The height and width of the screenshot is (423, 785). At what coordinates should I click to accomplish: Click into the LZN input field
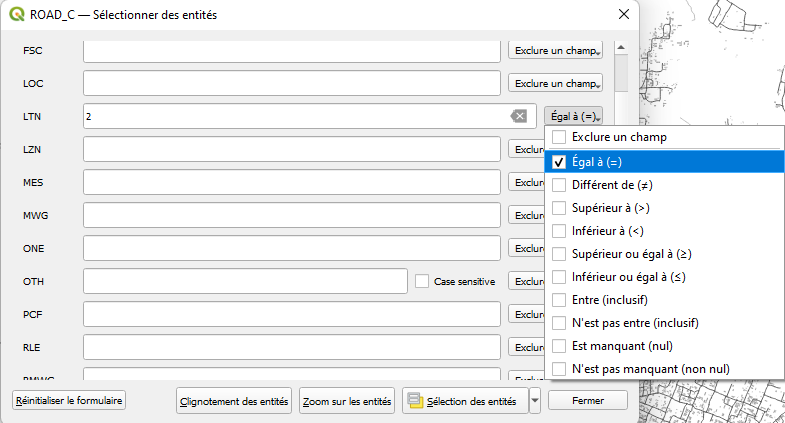(x=292, y=149)
